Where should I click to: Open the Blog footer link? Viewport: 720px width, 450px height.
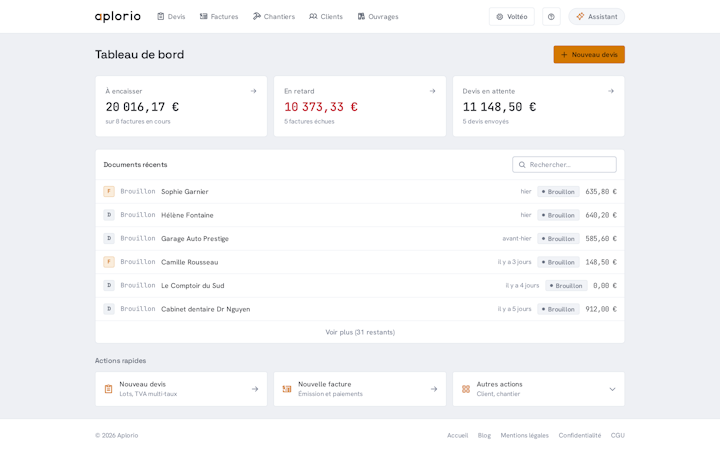tap(484, 435)
